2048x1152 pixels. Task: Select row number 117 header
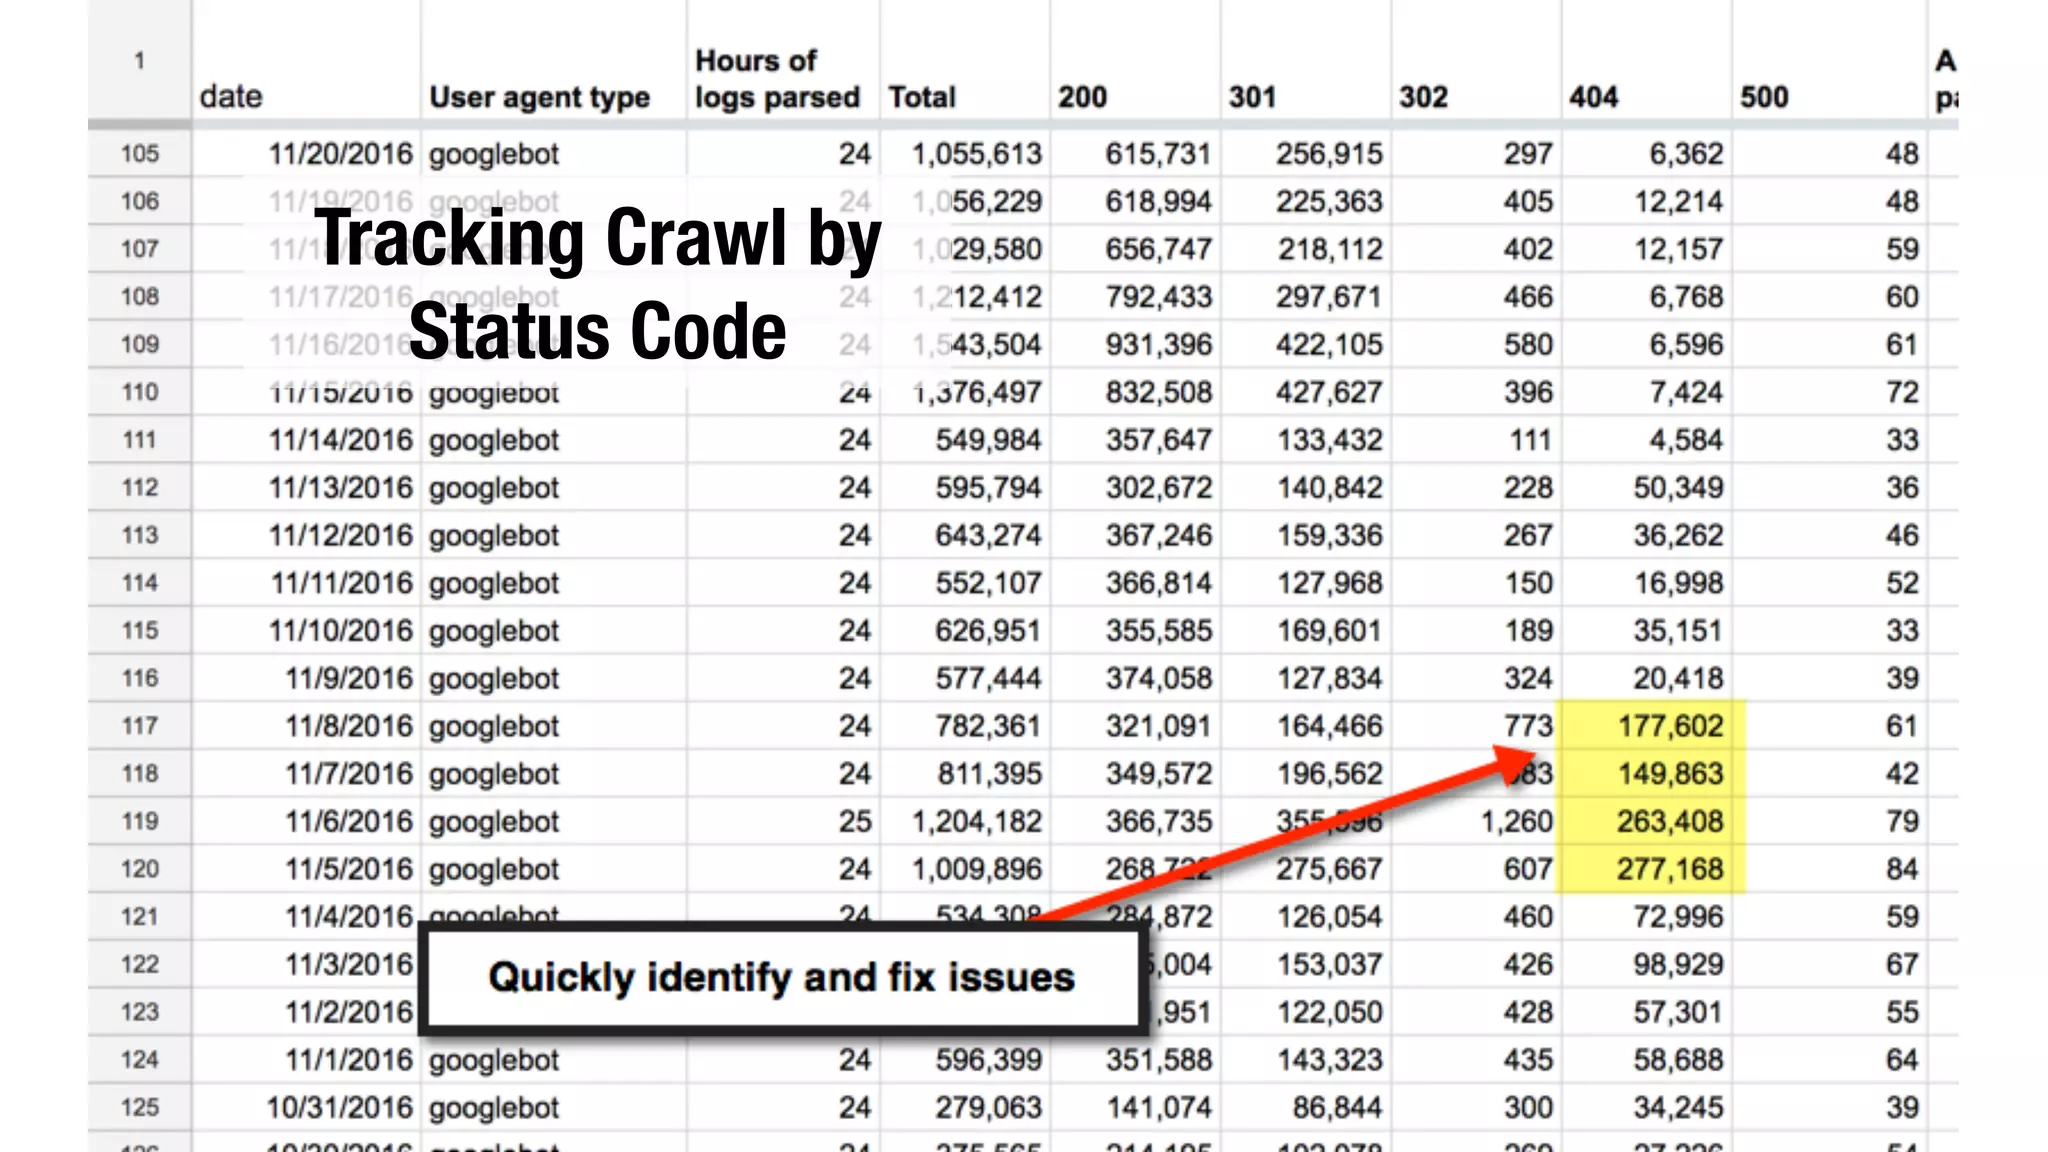tap(140, 726)
